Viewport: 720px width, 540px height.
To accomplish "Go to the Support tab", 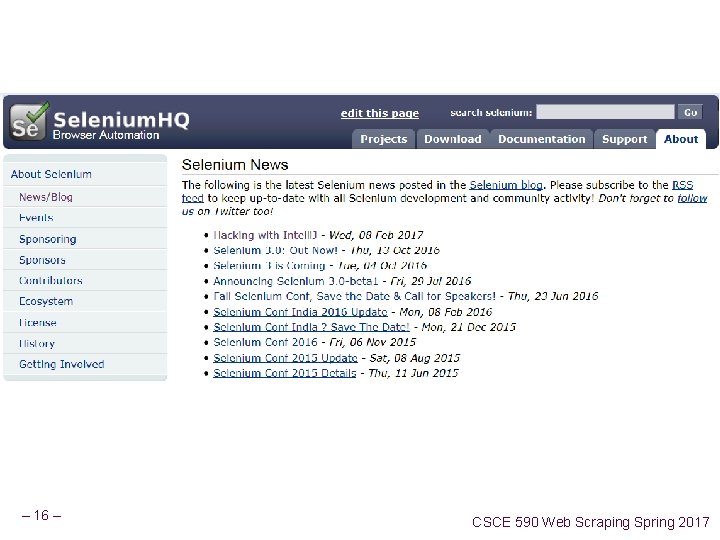I will click(x=624, y=139).
